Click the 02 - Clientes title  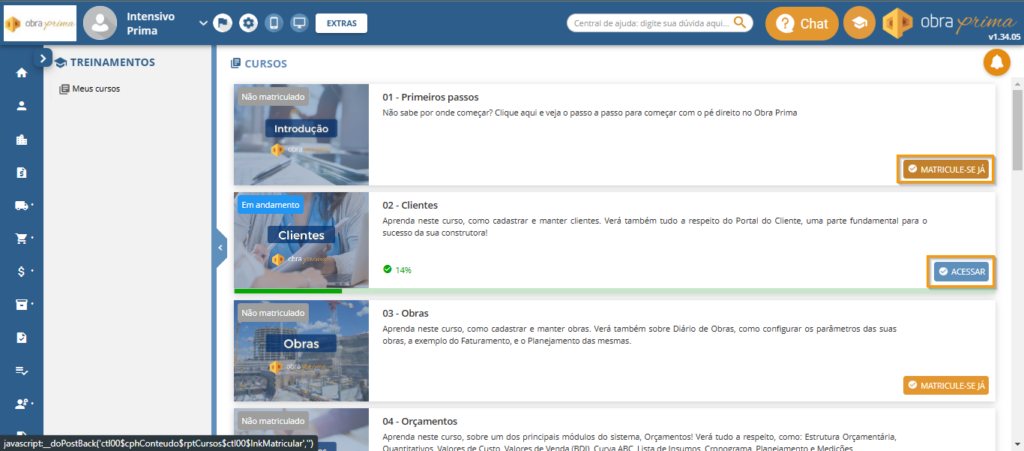(x=410, y=205)
